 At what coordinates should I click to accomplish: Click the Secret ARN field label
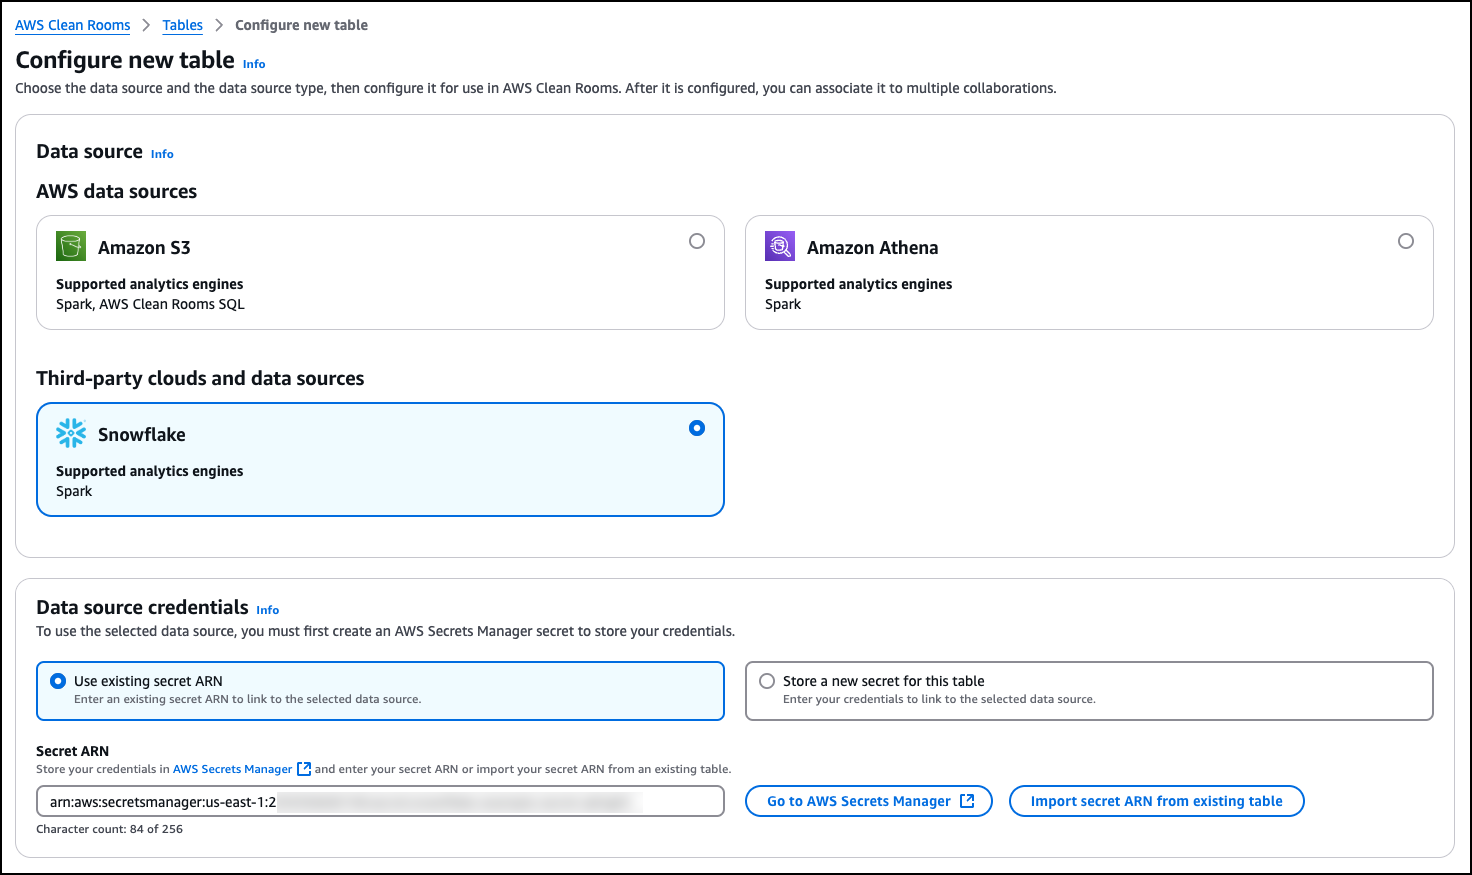(73, 751)
